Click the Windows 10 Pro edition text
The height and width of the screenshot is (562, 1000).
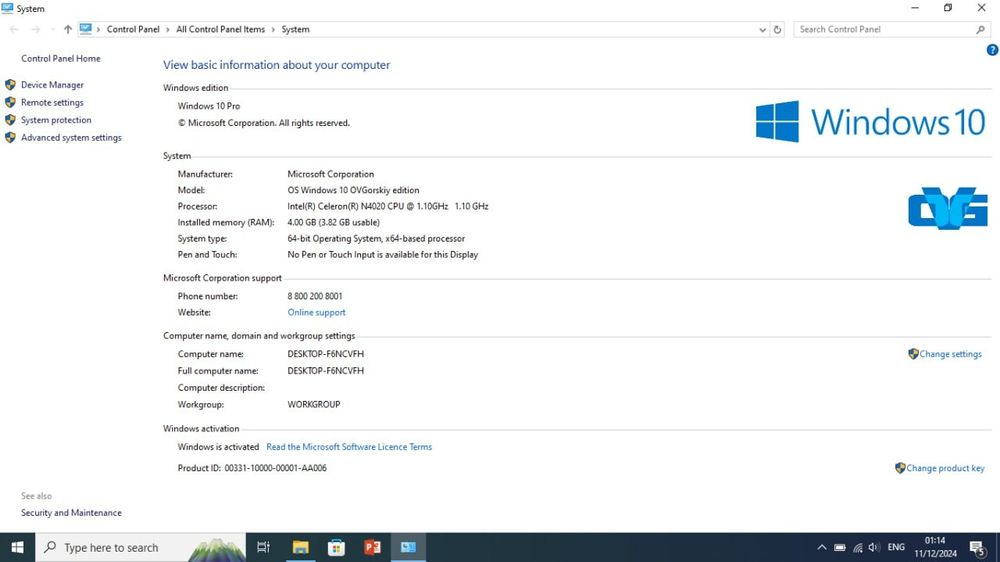coord(209,107)
